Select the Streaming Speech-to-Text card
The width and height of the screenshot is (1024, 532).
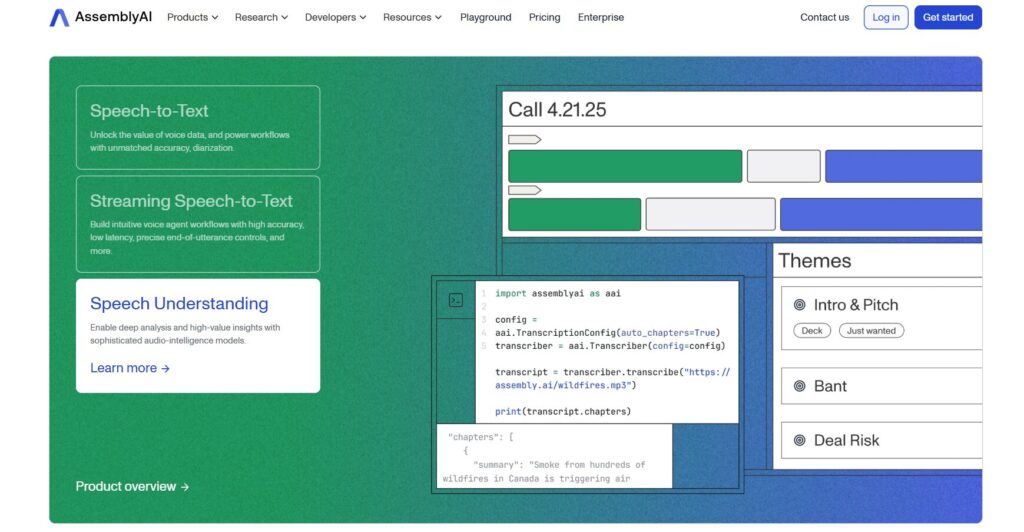pyautogui.click(x=198, y=224)
